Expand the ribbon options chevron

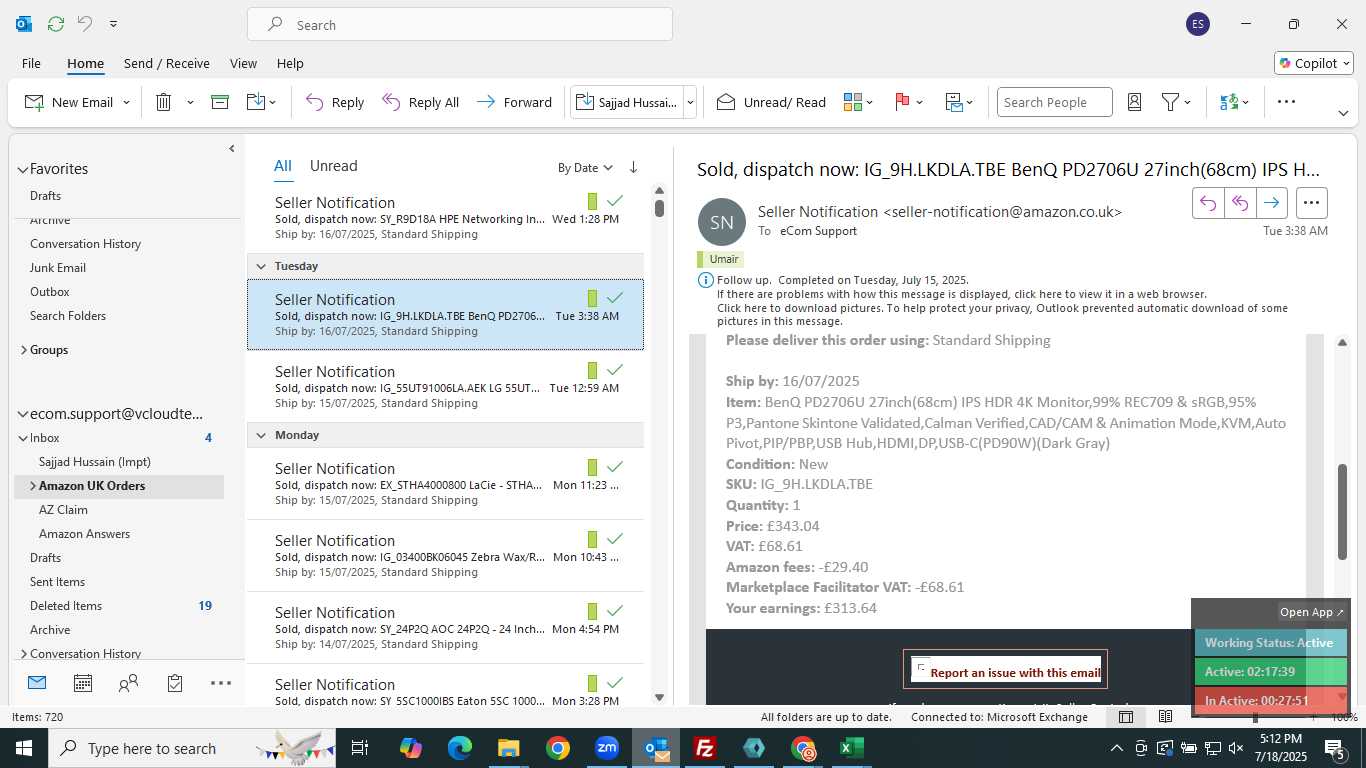coord(1343,113)
